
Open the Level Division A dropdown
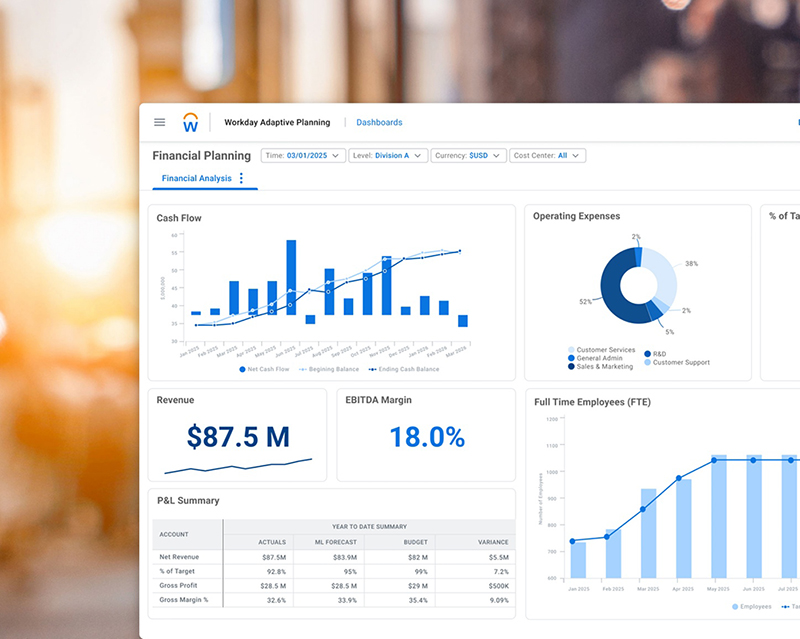tap(388, 156)
